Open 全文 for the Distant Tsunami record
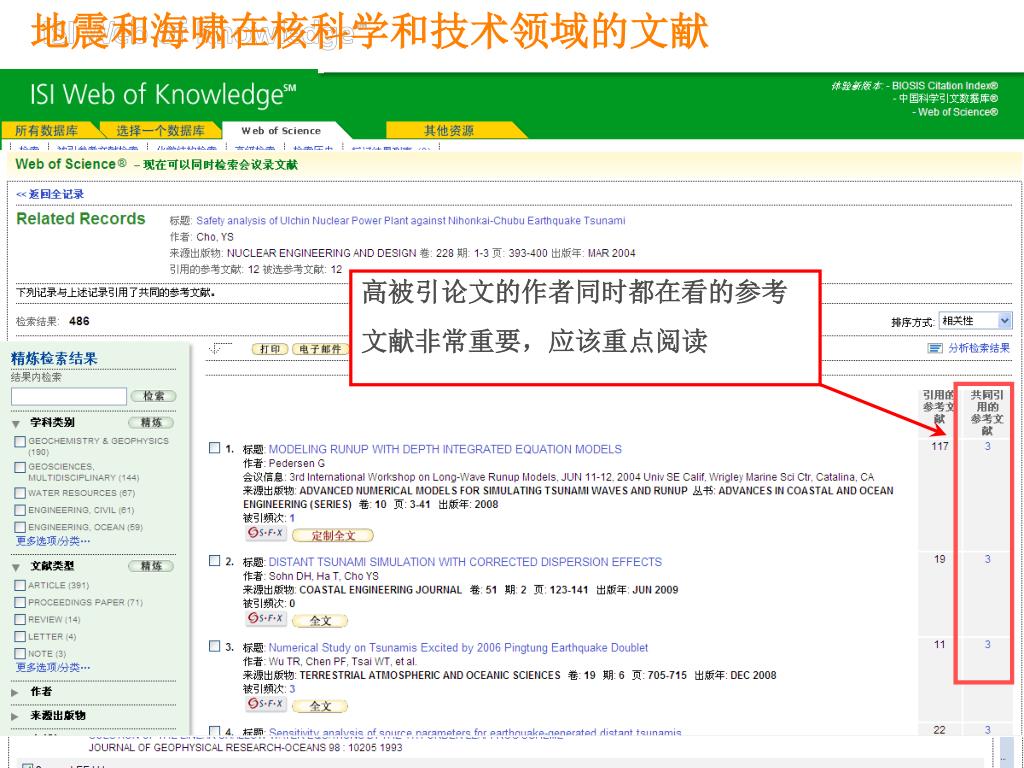The image size is (1024, 768). click(320, 620)
